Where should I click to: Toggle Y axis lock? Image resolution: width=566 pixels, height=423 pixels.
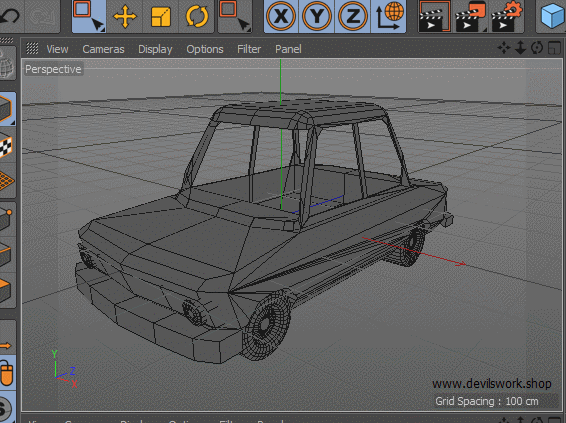[317, 16]
